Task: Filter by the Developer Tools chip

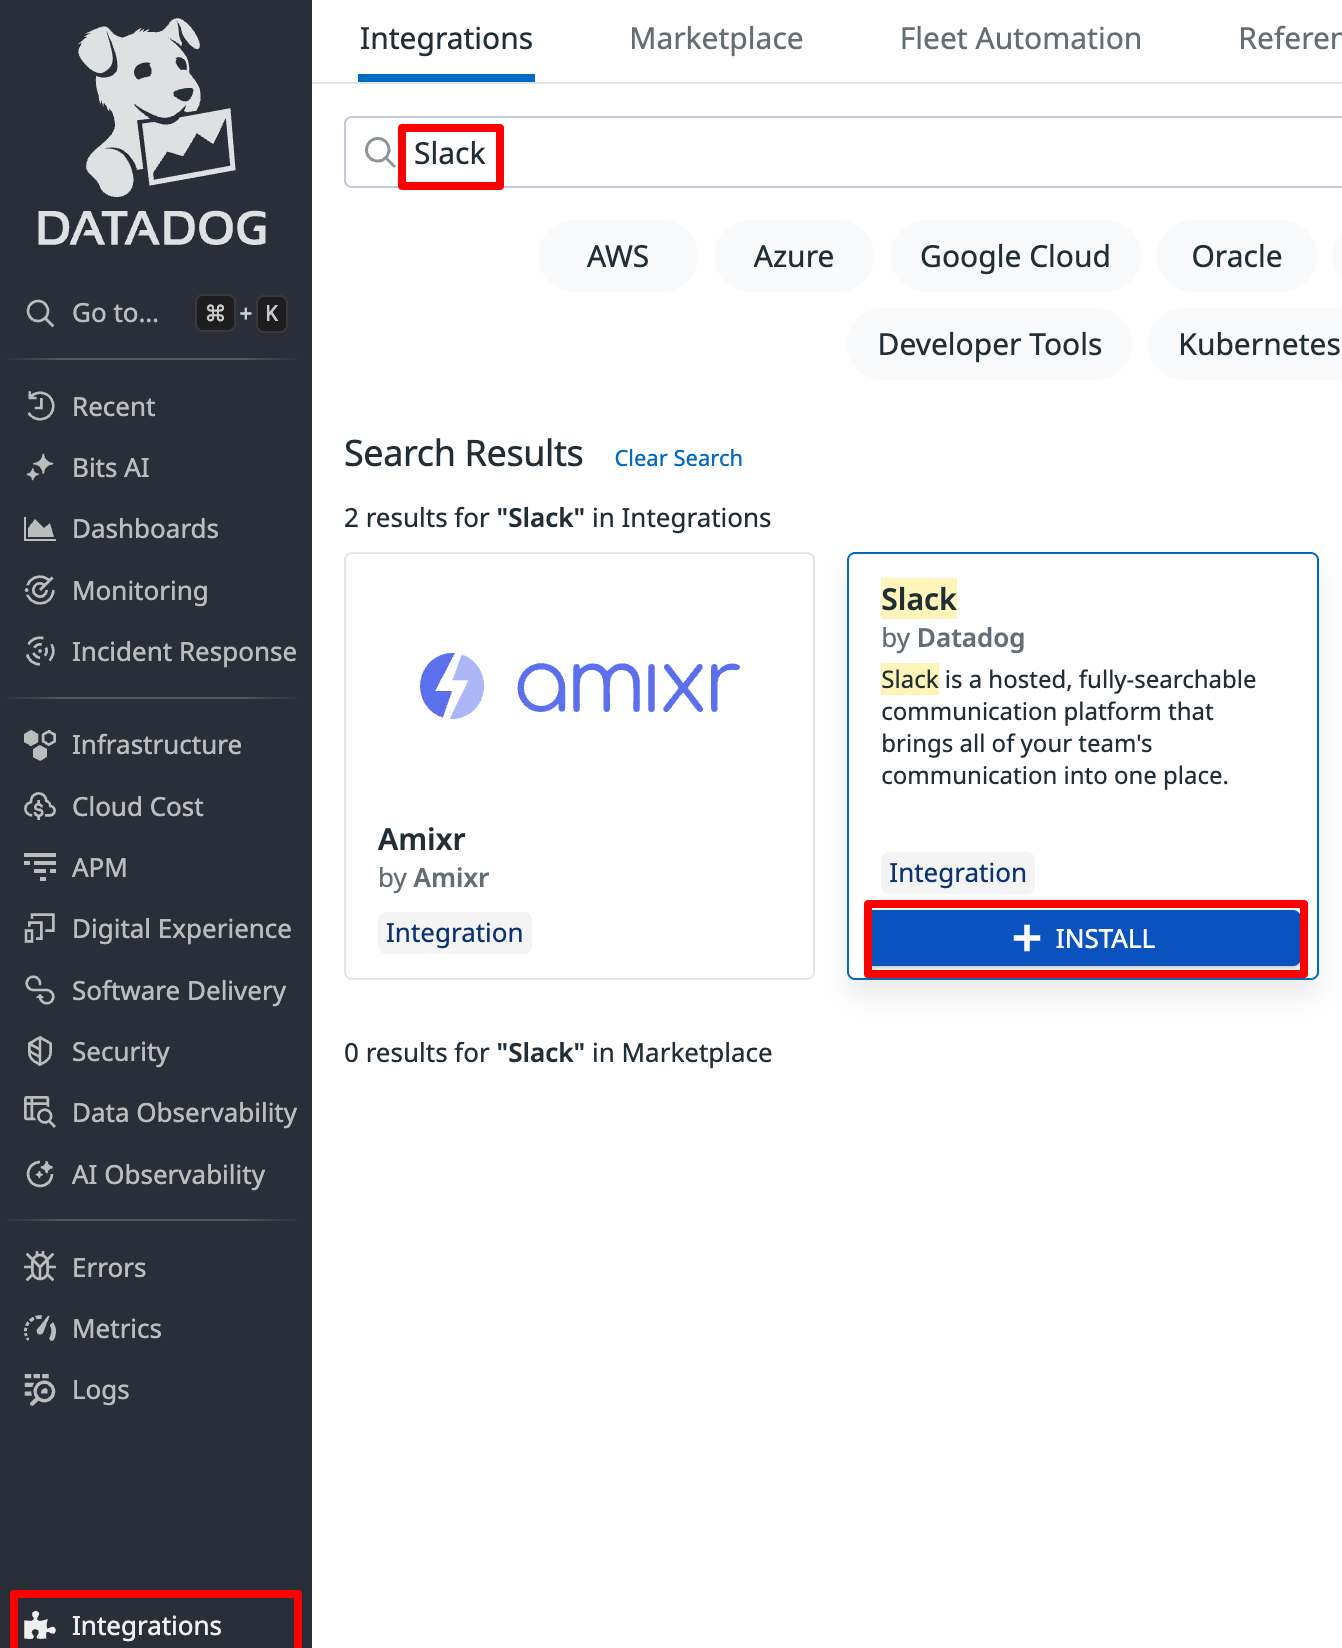Action: click(990, 344)
